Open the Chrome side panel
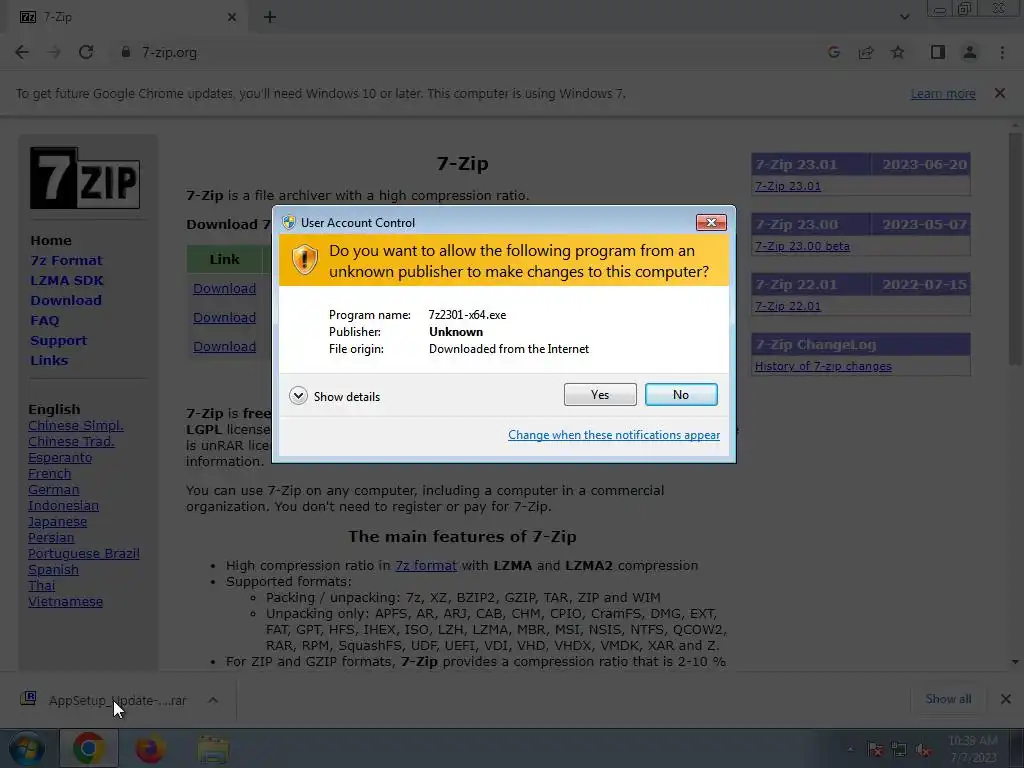Viewport: 1024px width, 768px height. [x=938, y=52]
